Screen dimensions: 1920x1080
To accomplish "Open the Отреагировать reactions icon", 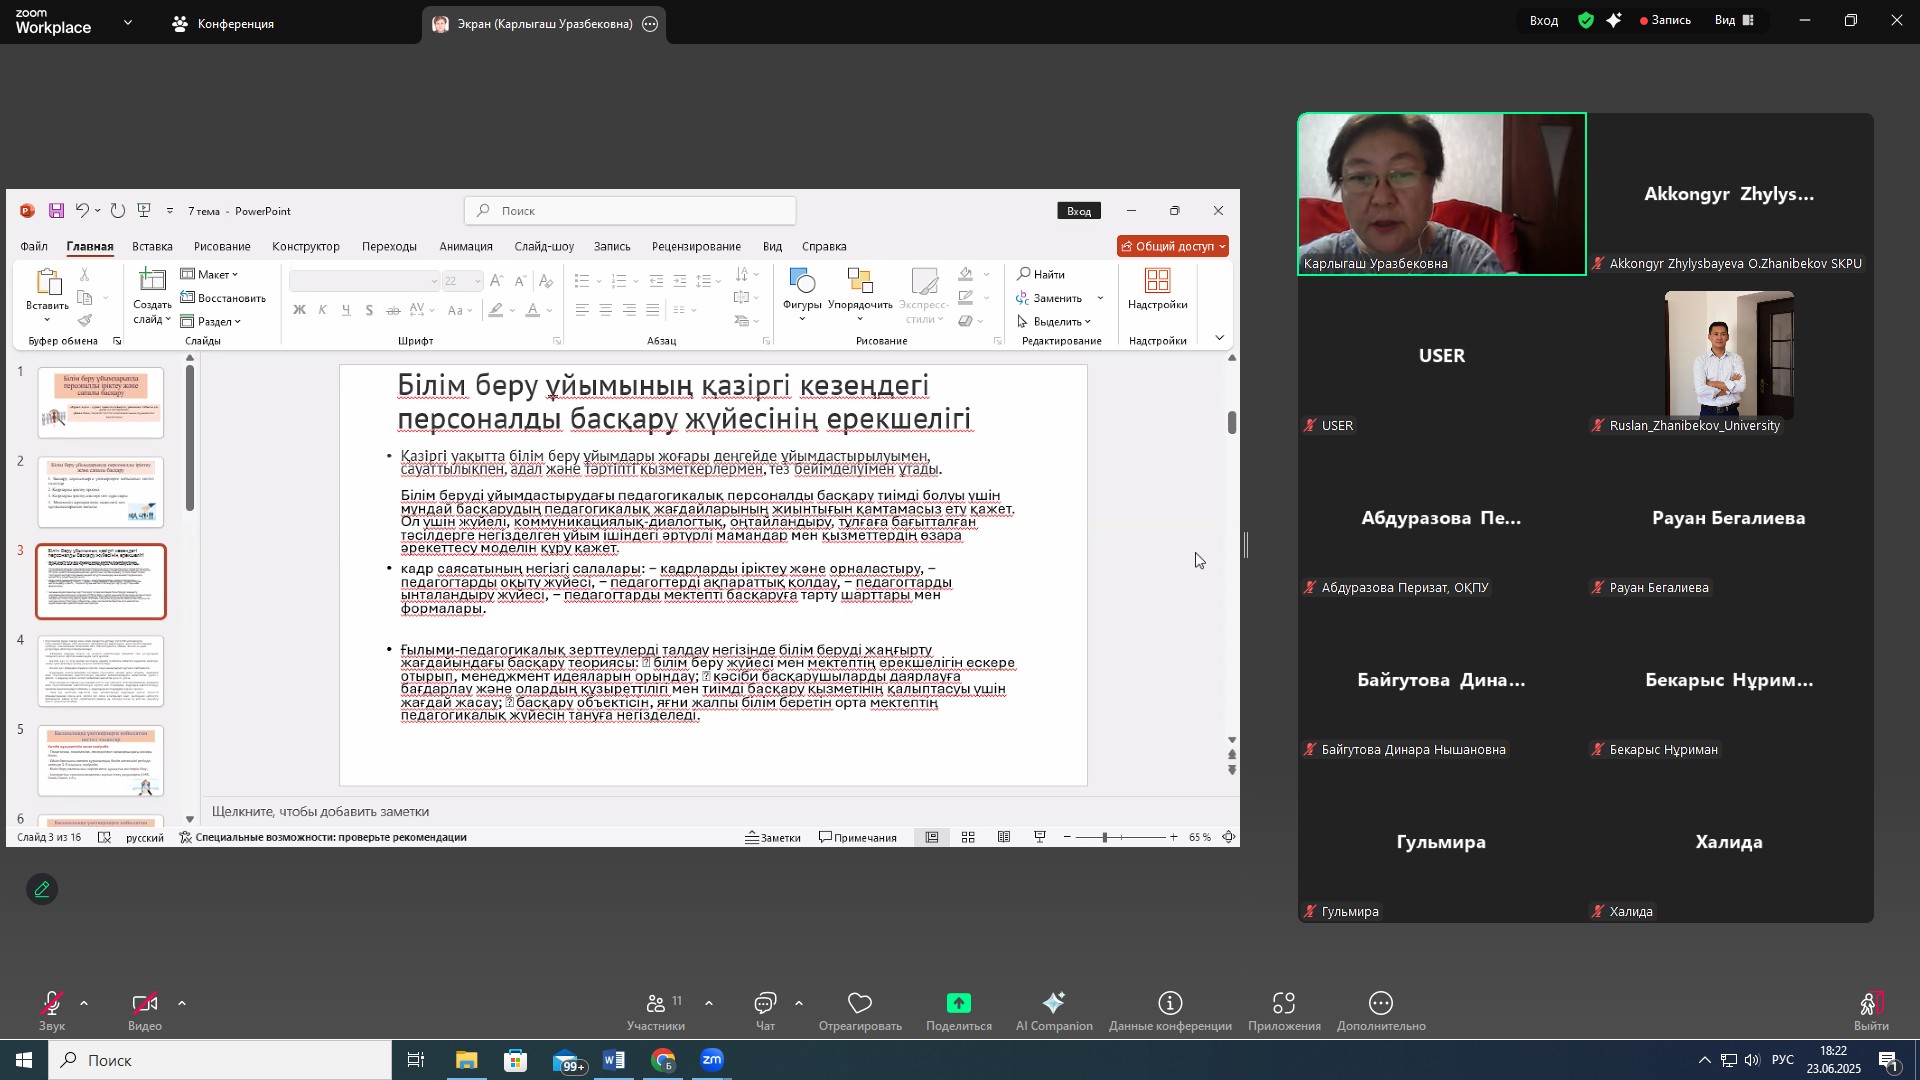I will pyautogui.click(x=860, y=1005).
